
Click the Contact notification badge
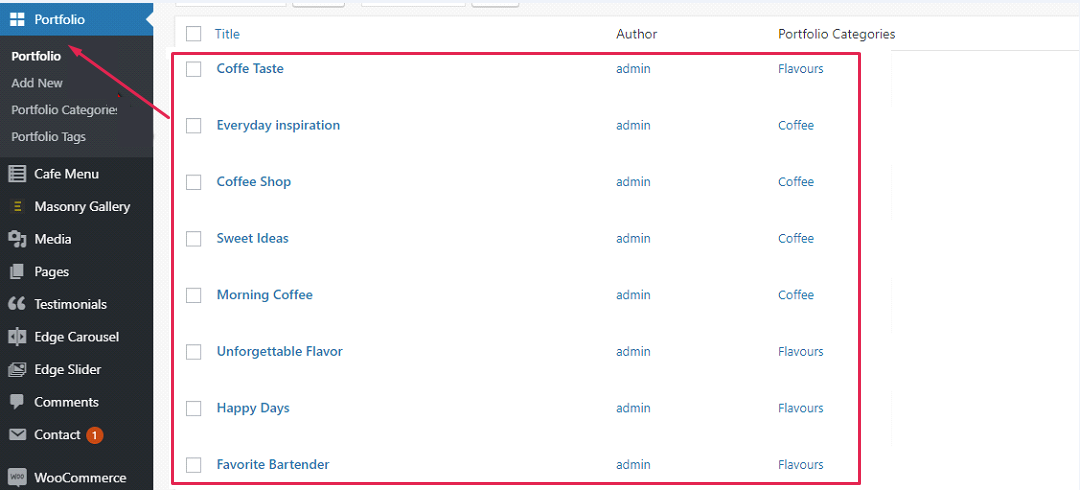tap(94, 435)
